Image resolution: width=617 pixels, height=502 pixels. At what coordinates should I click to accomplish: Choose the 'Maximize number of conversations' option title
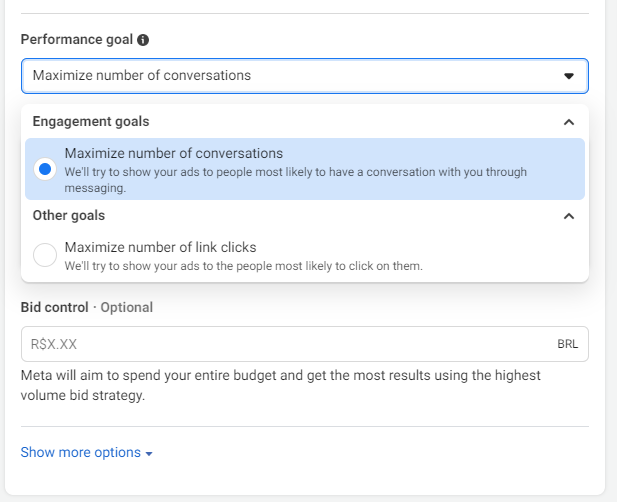click(174, 153)
